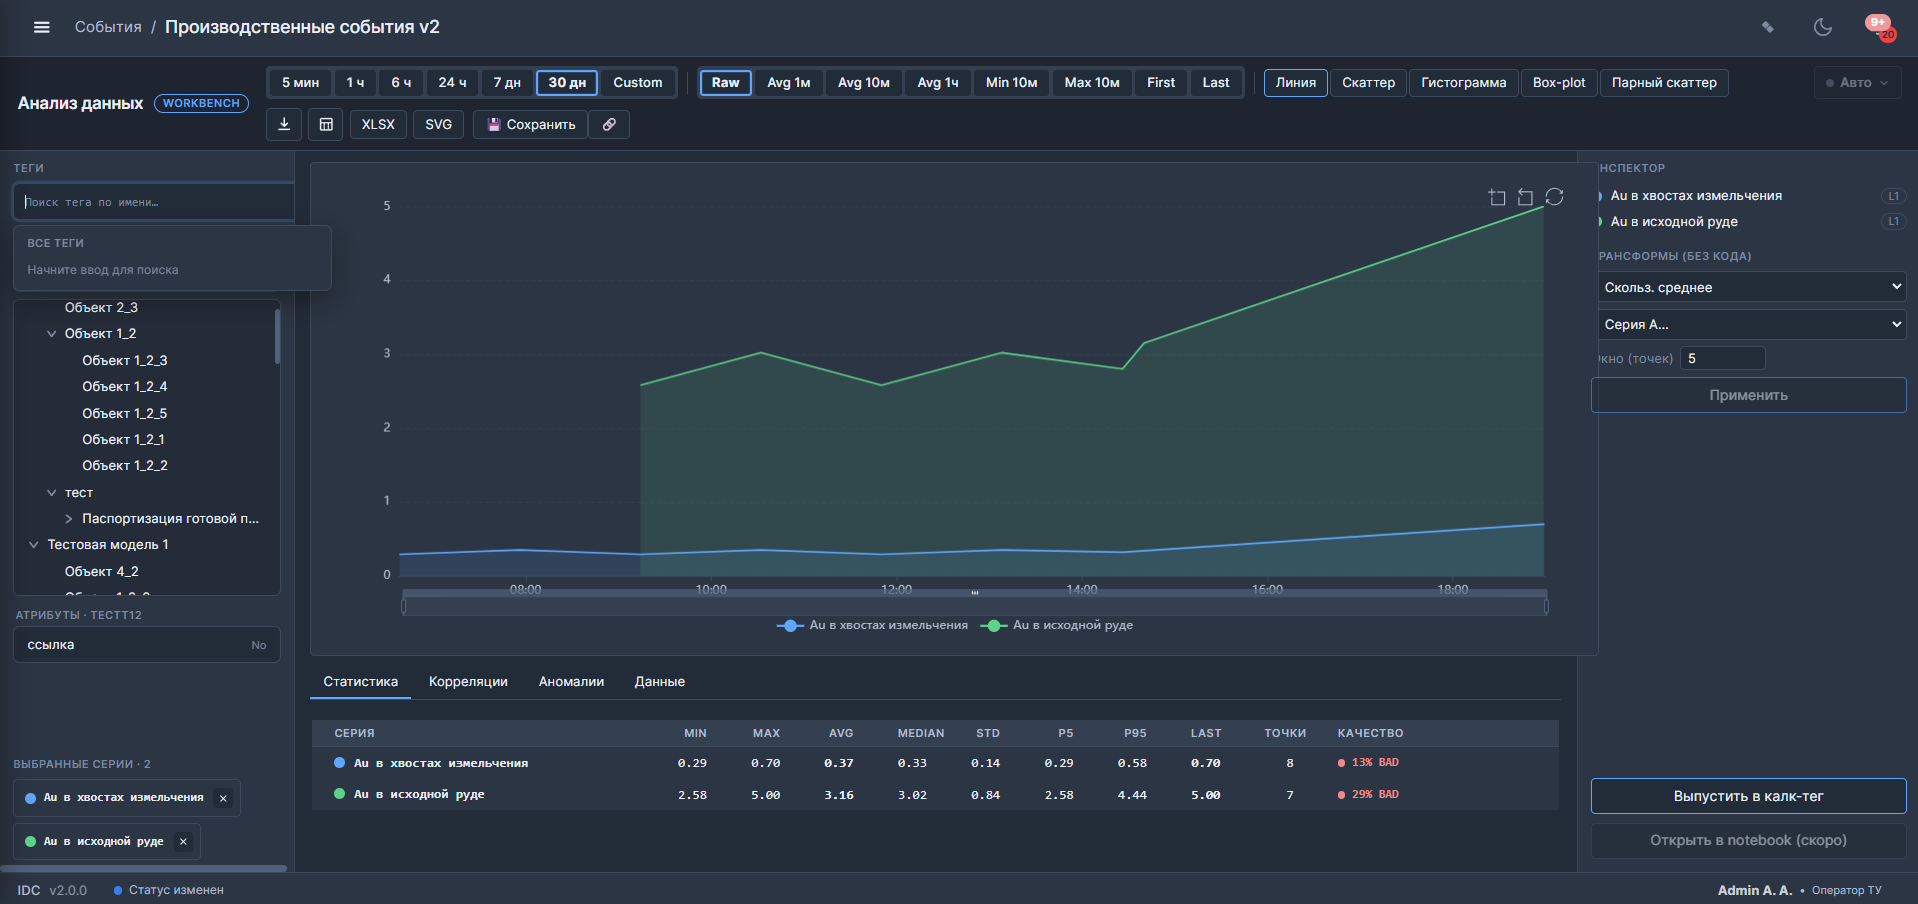Toggle dark mode moon icon

pos(1823,27)
